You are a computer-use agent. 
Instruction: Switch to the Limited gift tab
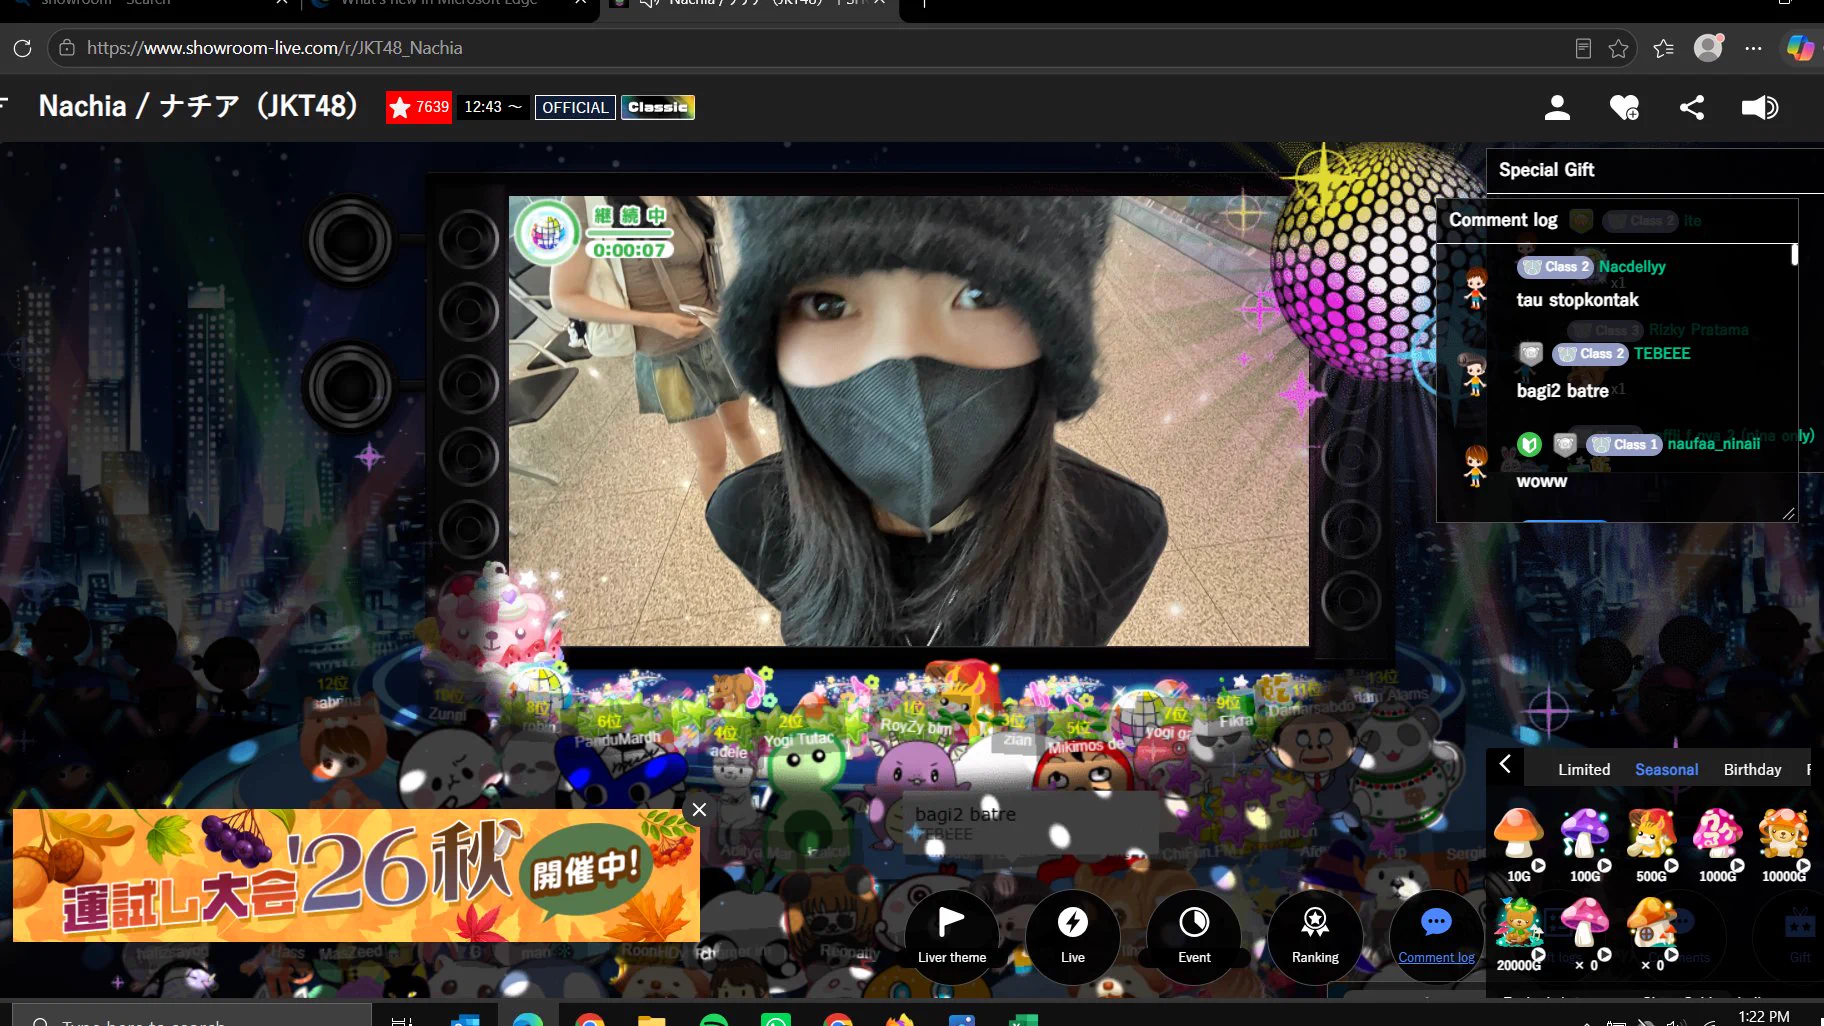[x=1584, y=769]
